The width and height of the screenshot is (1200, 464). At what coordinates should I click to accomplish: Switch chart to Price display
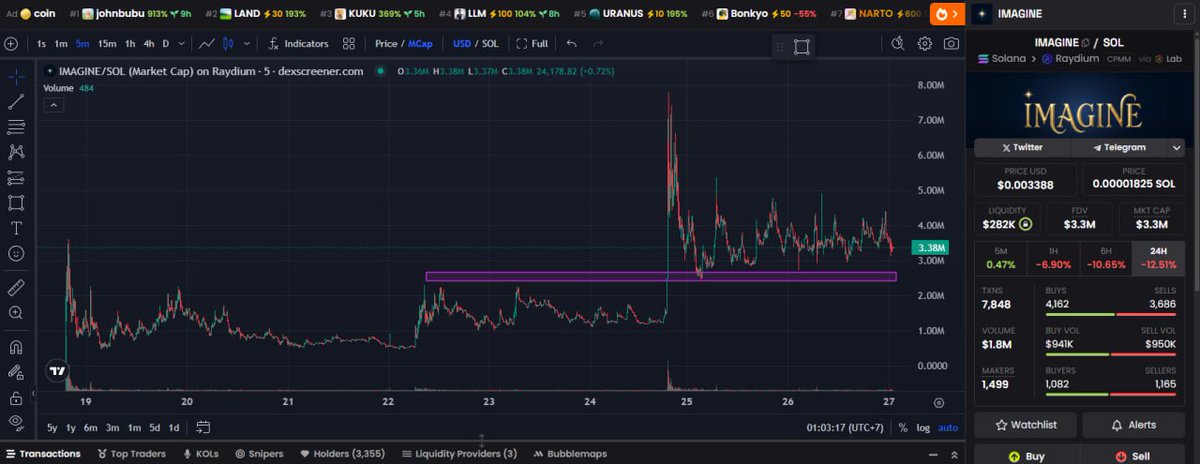click(385, 44)
